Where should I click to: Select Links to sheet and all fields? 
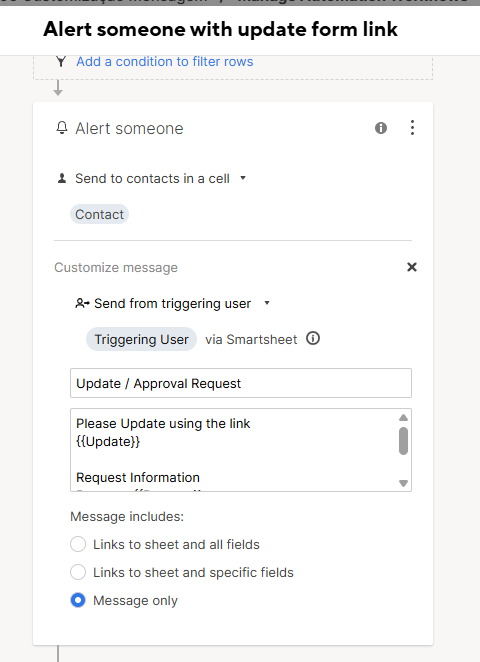[78, 544]
